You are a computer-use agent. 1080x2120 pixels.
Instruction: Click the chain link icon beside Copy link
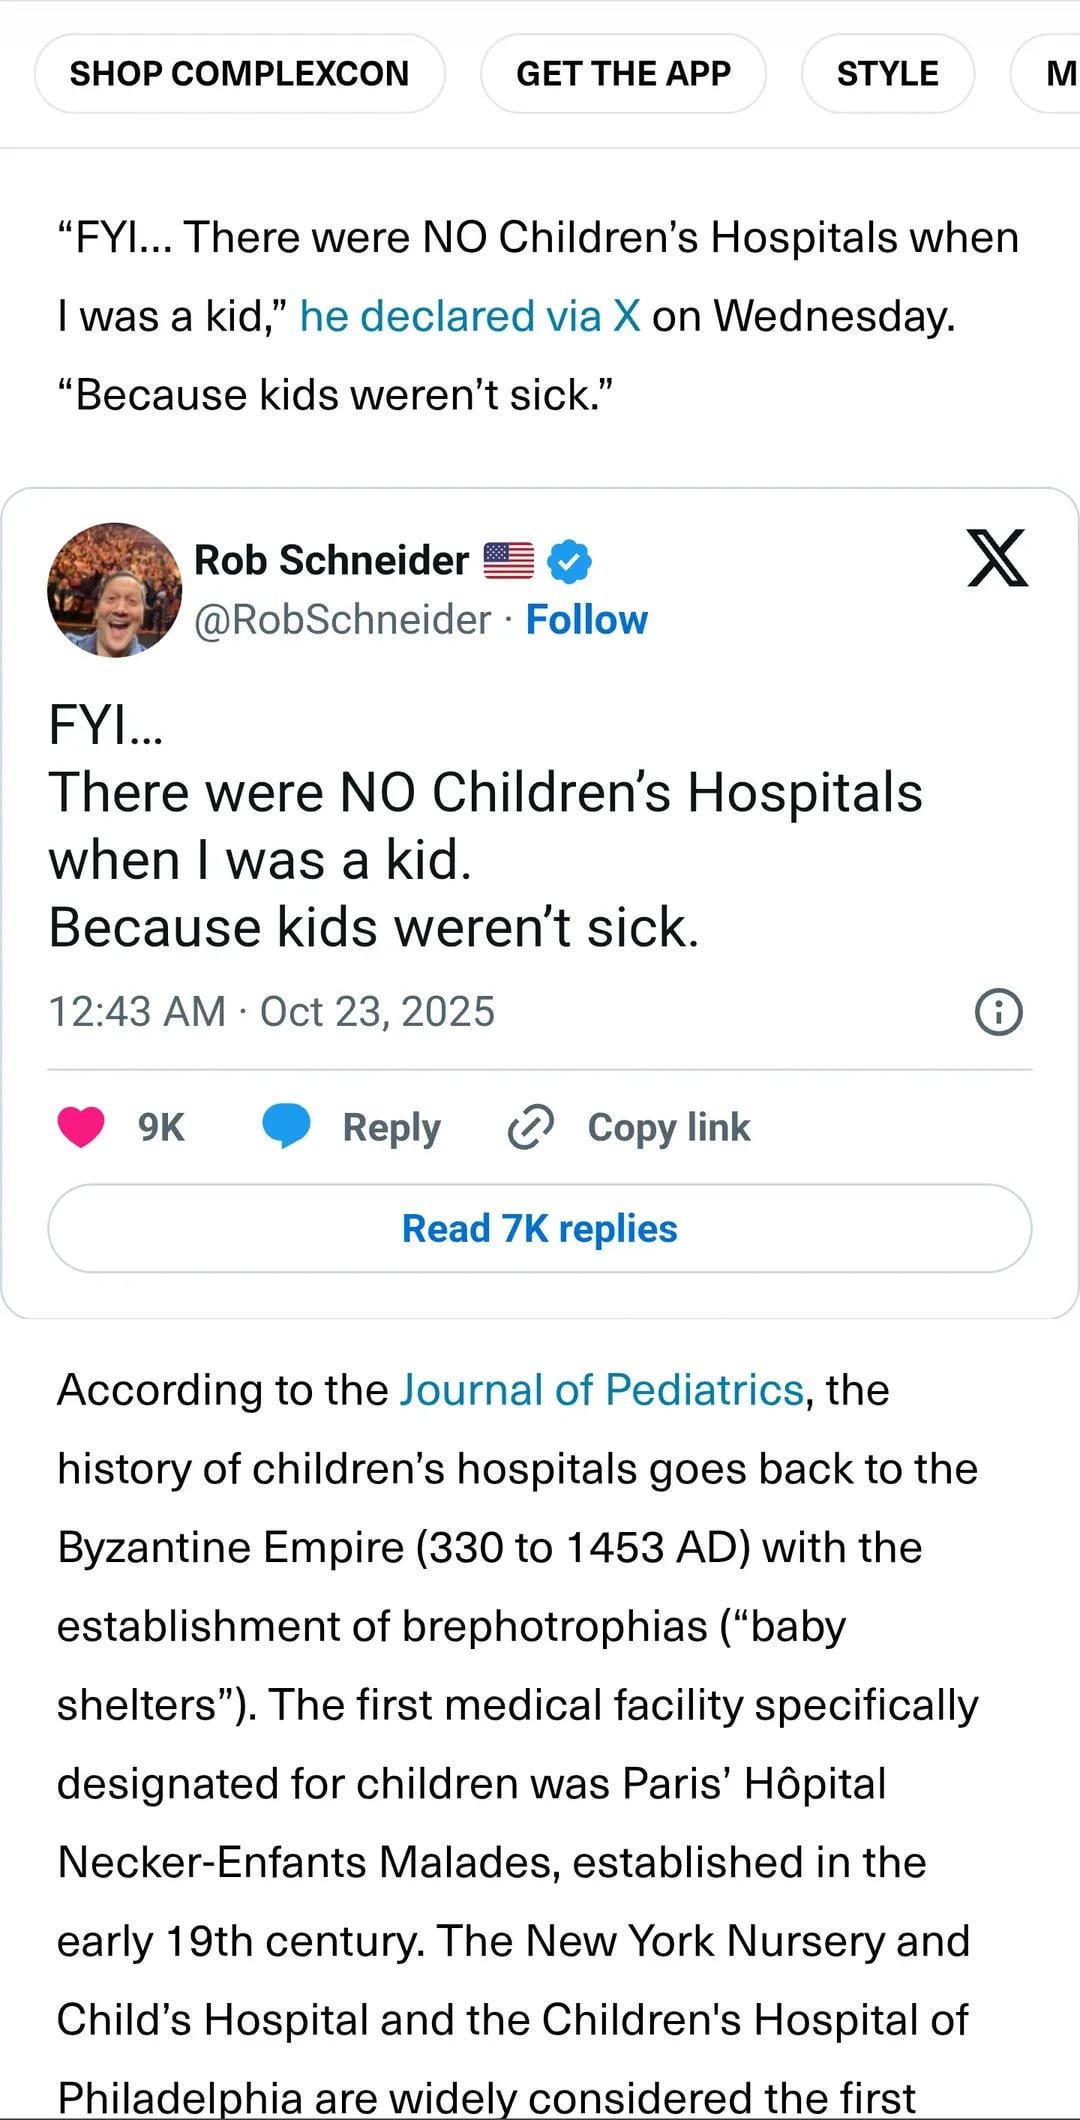click(x=530, y=1127)
